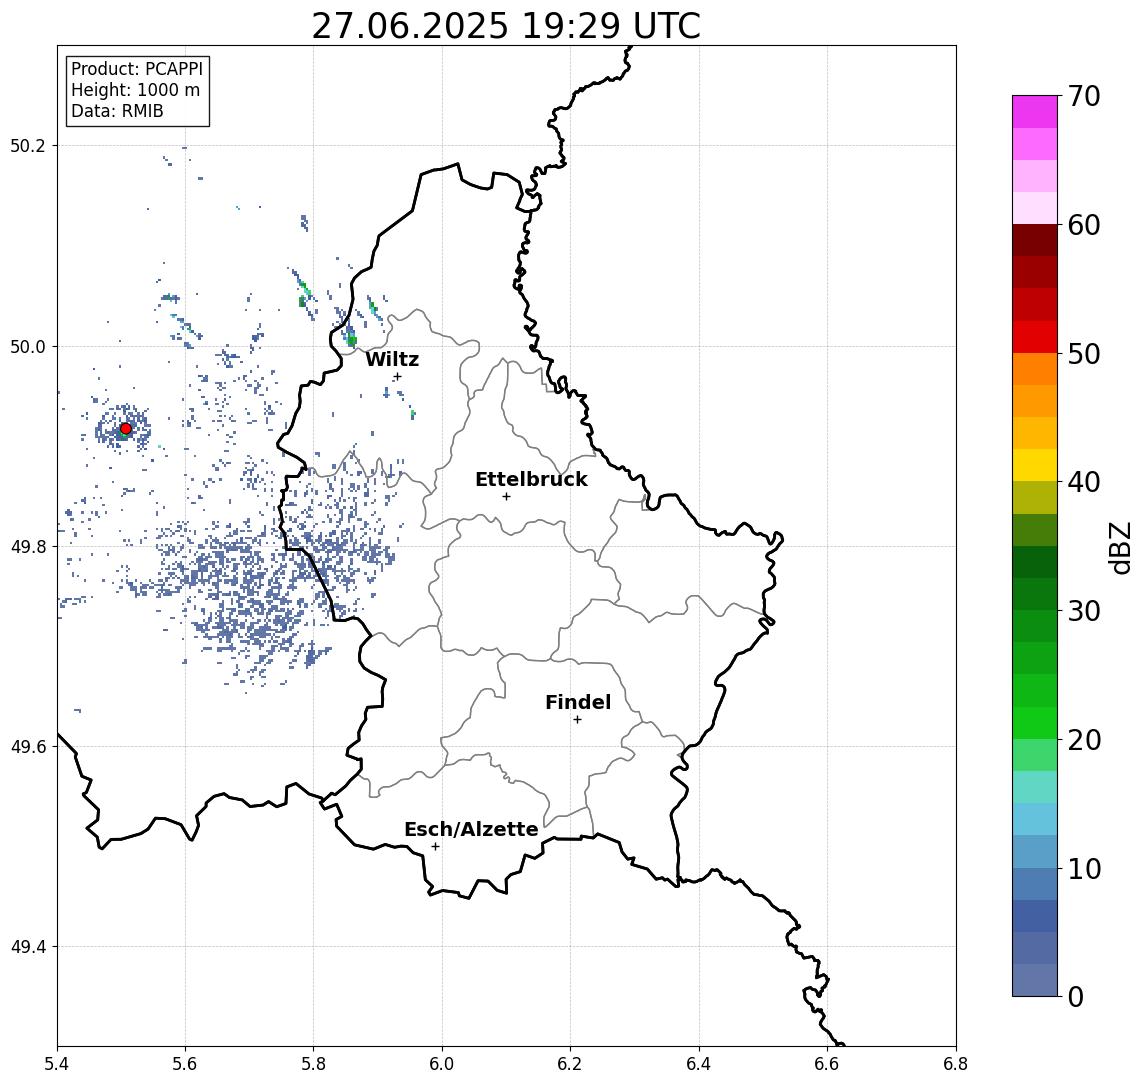This screenshot has height=1084, width=1145.
Task: Click the dBZ colorbar label
Action: pyautogui.click(x=1119, y=547)
